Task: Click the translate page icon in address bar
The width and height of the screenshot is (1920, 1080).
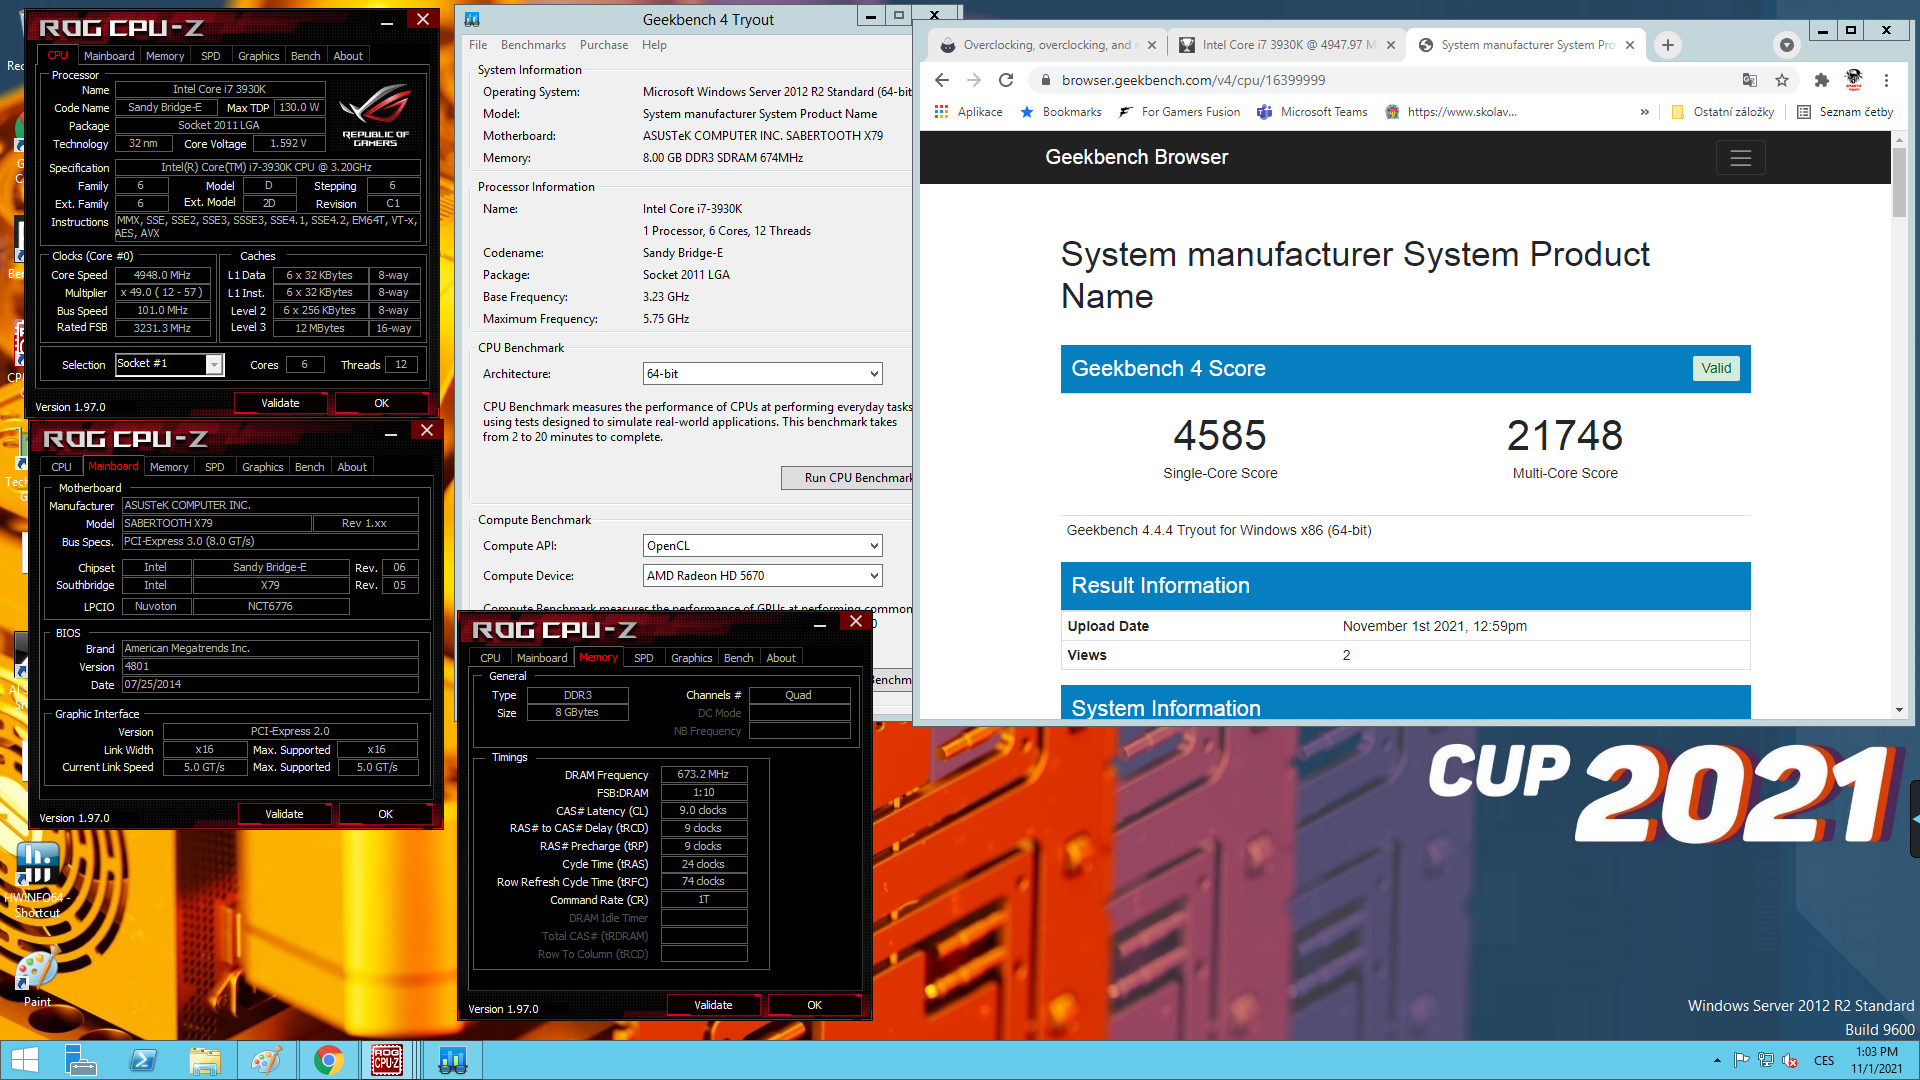Action: click(x=1749, y=80)
